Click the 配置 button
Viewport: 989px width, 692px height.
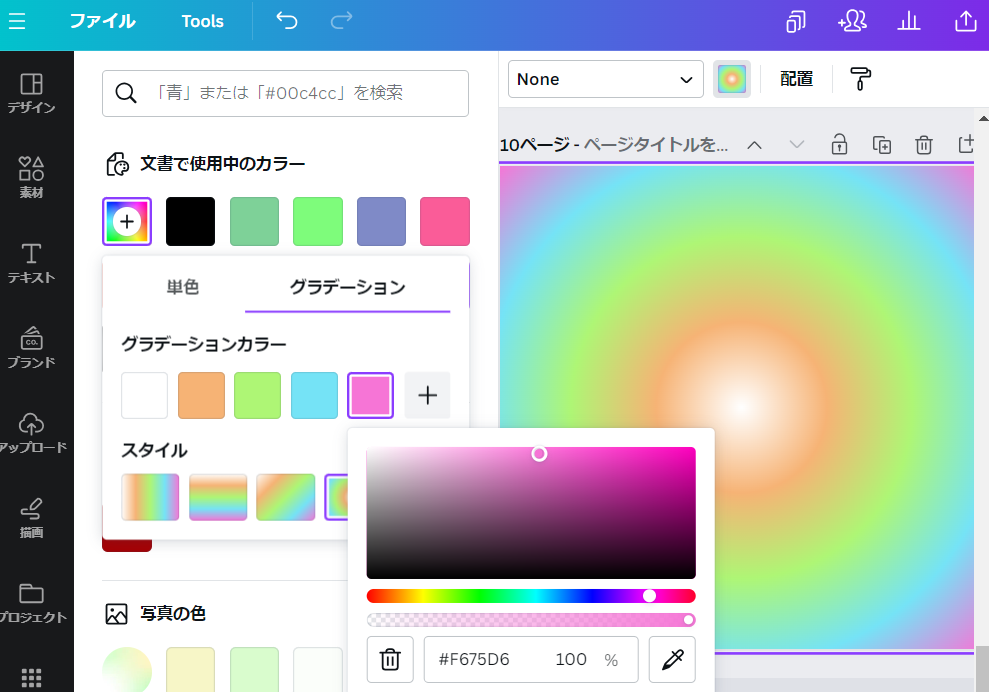point(796,79)
